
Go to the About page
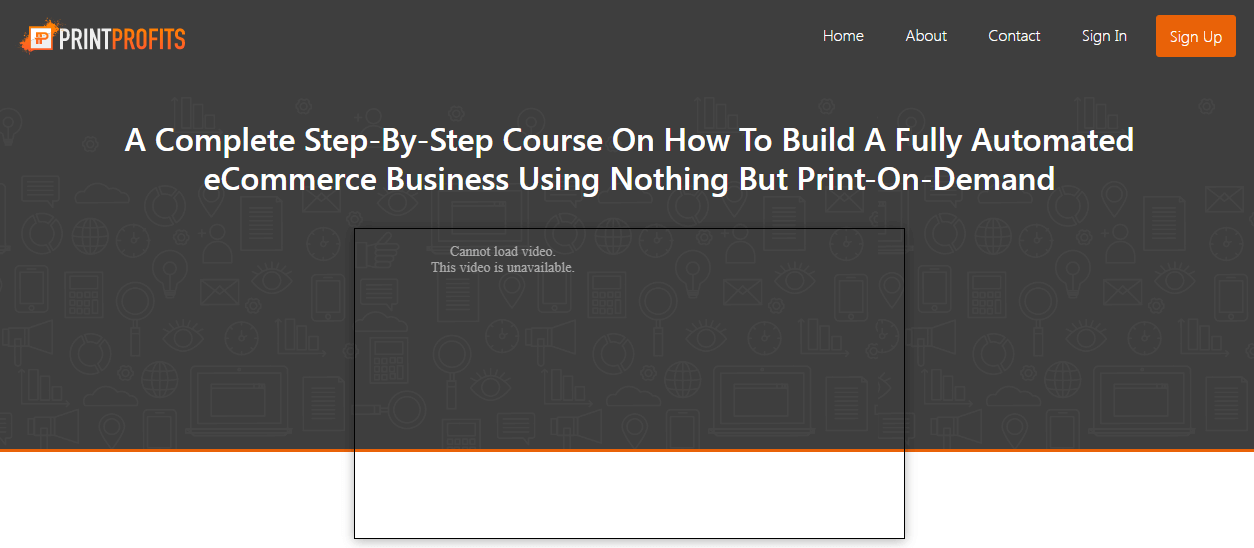coord(926,36)
